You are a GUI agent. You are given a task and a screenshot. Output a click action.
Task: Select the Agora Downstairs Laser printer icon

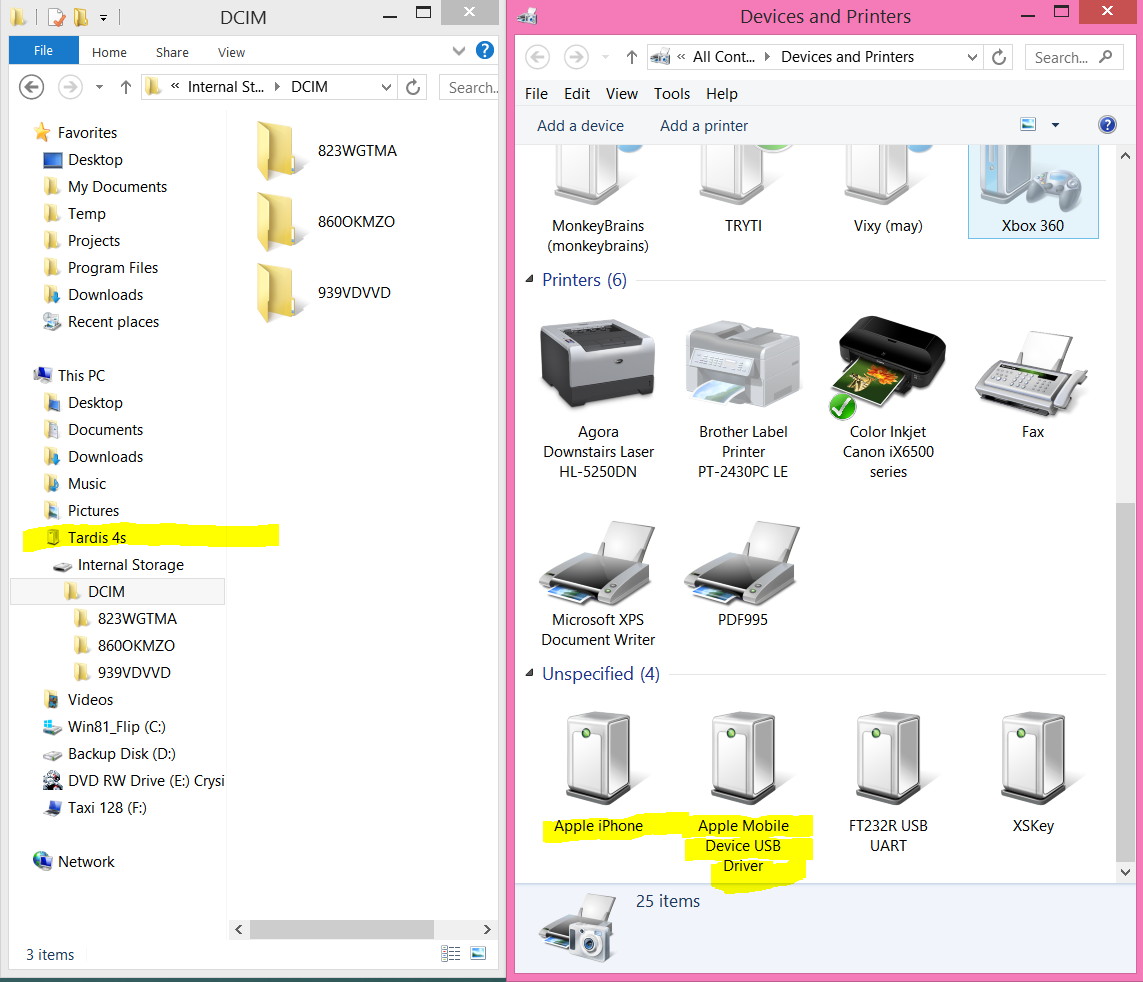coord(598,363)
